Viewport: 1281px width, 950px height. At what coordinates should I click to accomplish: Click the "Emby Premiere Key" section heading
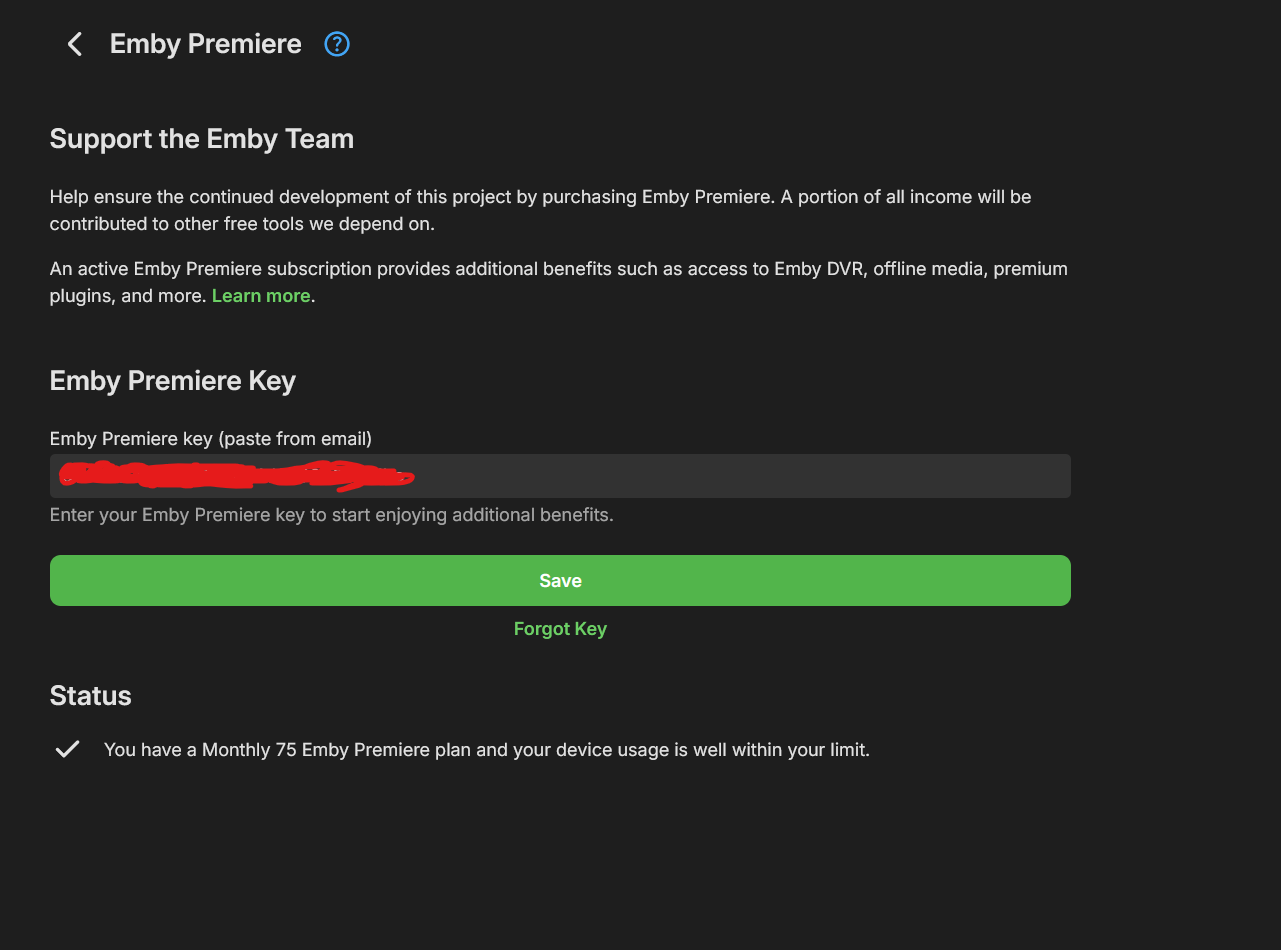(173, 381)
